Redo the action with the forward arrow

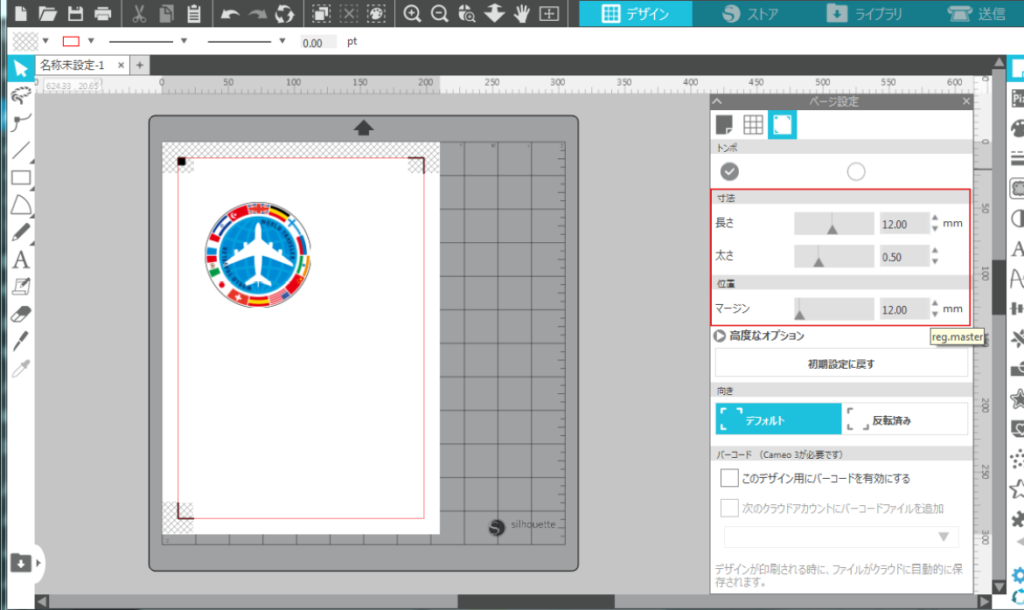coord(257,13)
